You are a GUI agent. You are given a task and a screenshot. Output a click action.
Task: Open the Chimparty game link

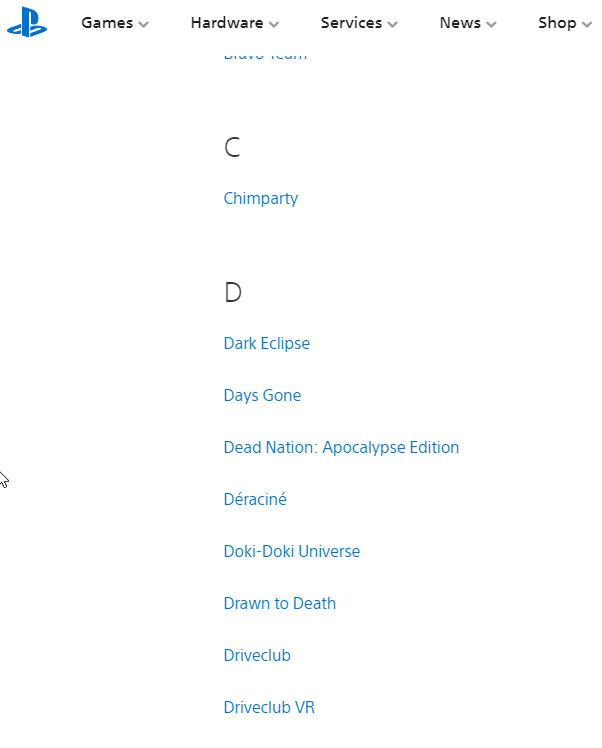tap(261, 198)
